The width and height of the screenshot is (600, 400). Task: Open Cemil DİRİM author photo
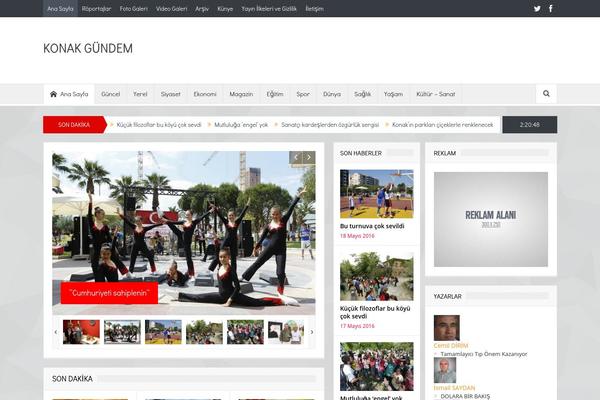447,328
